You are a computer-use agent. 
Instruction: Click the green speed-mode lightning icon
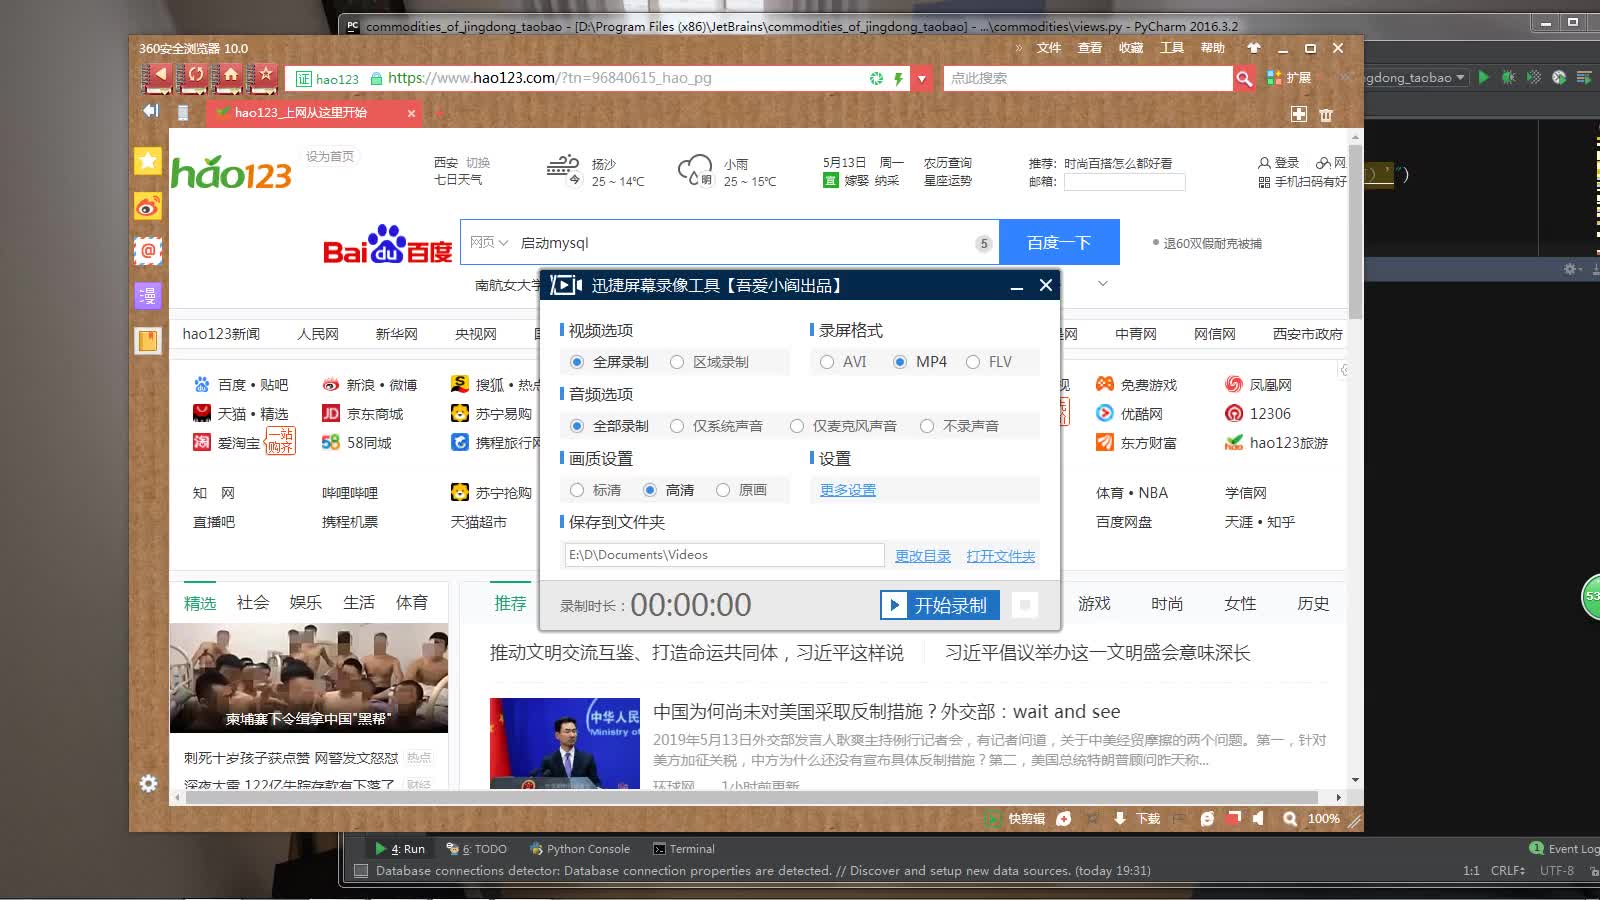(898, 78)
